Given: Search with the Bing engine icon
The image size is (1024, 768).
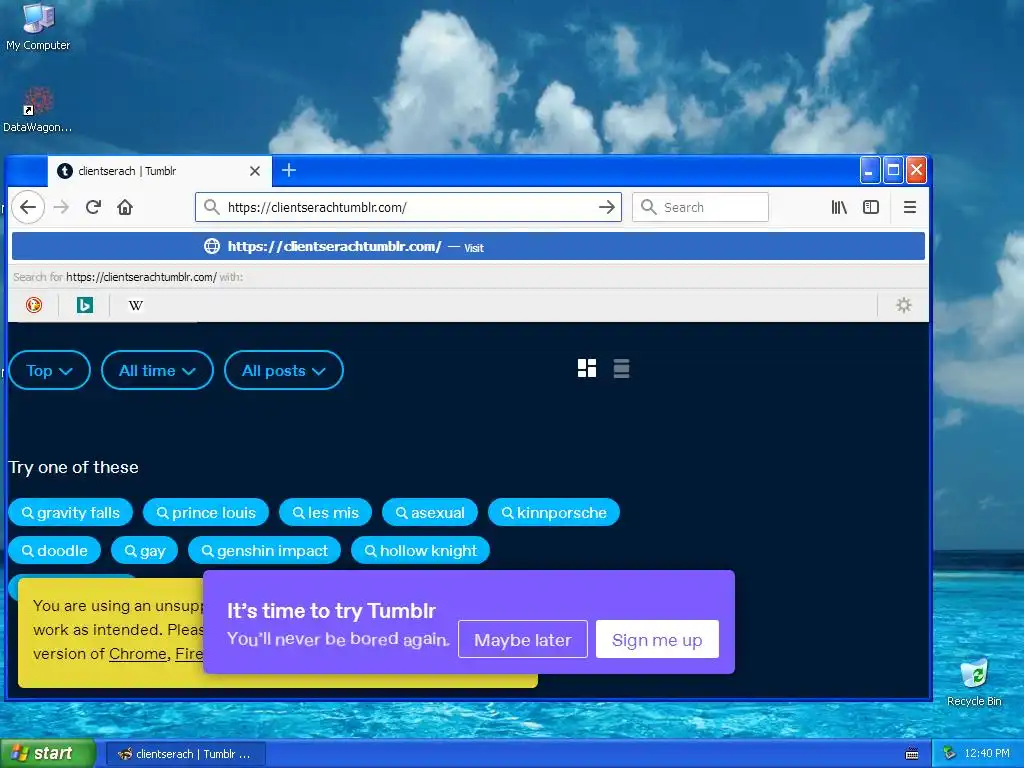Looking at the screenshot, I should [85, 305].
